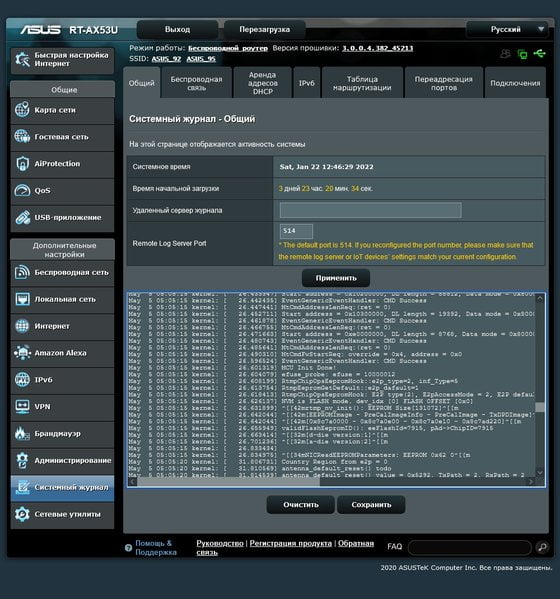
Task: Click log horizontal scrollbar right arrow
Action: 531,482
